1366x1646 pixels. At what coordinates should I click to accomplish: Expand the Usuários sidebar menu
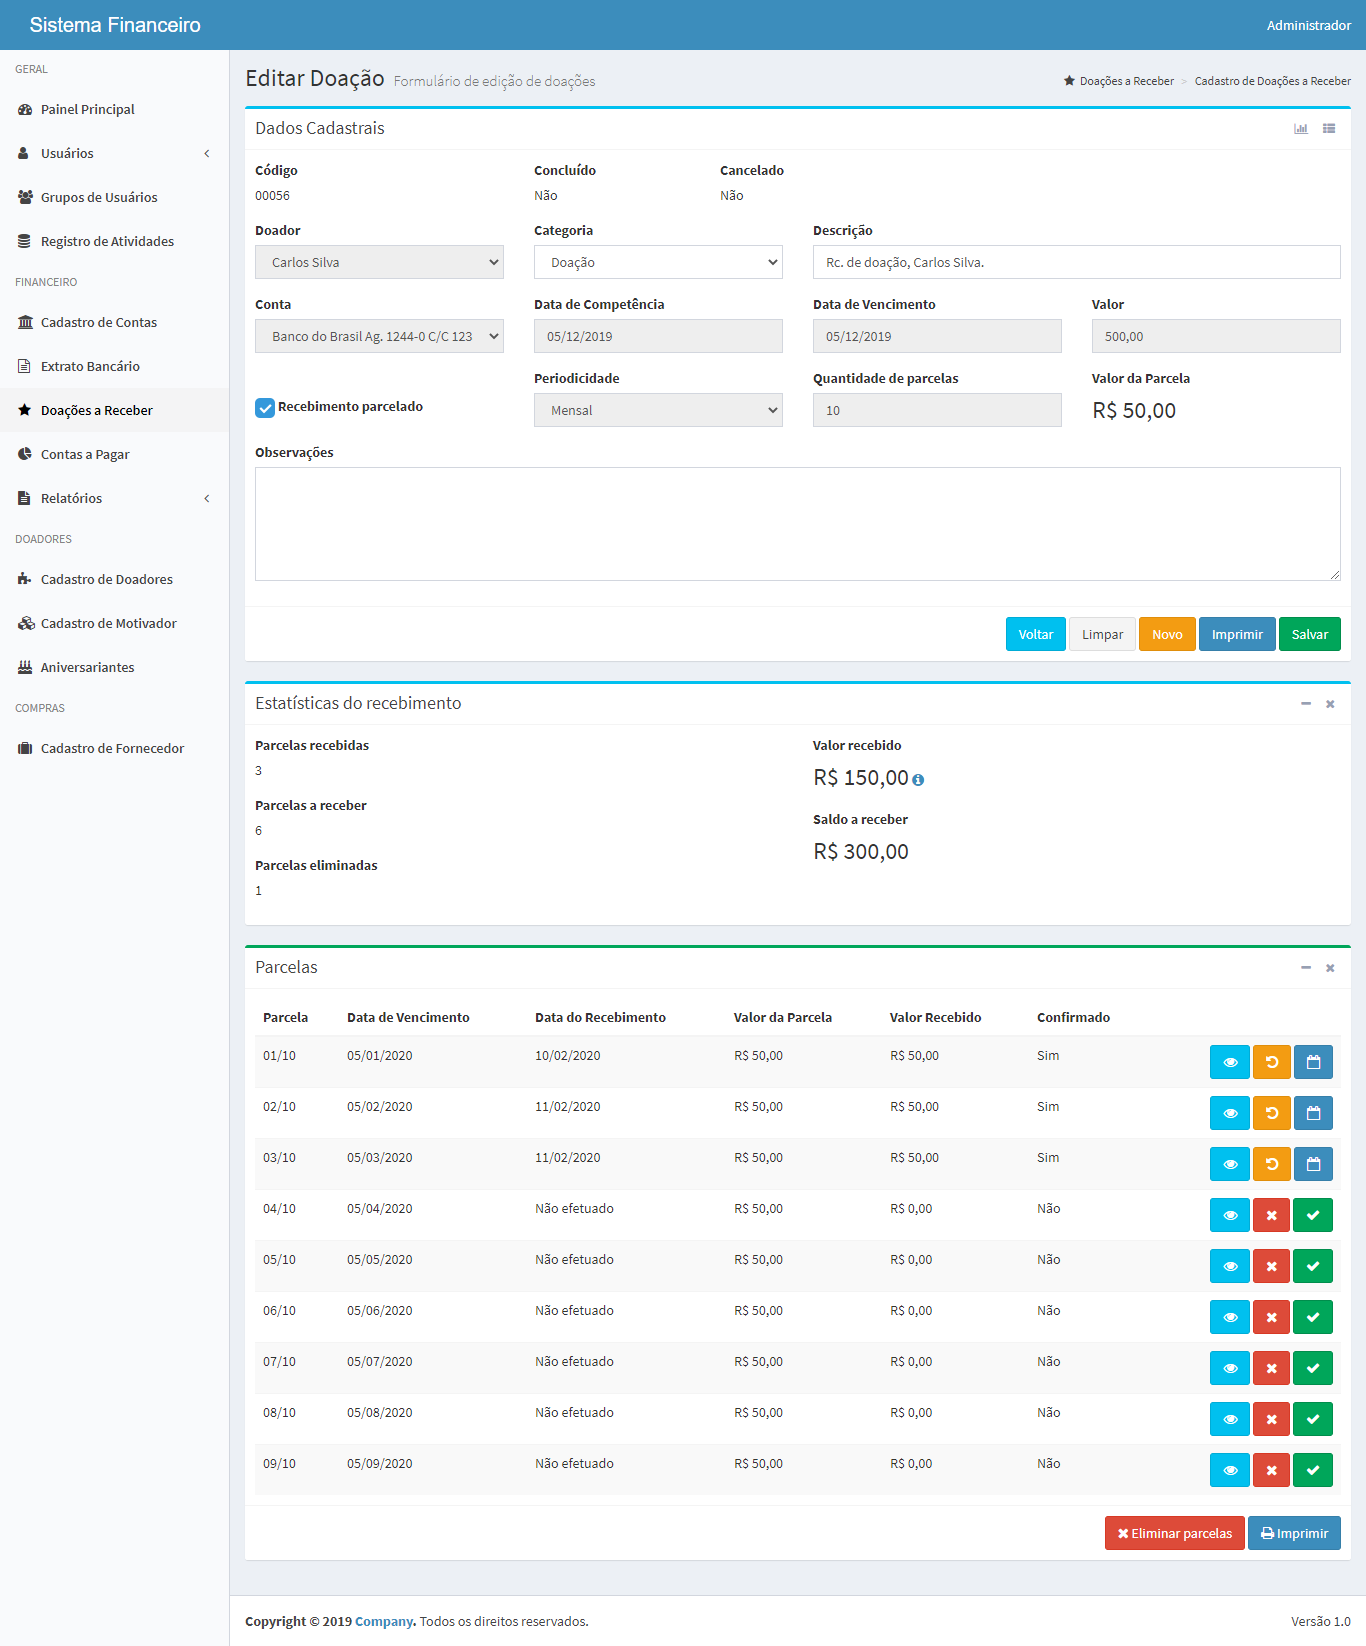coord(114,153)
